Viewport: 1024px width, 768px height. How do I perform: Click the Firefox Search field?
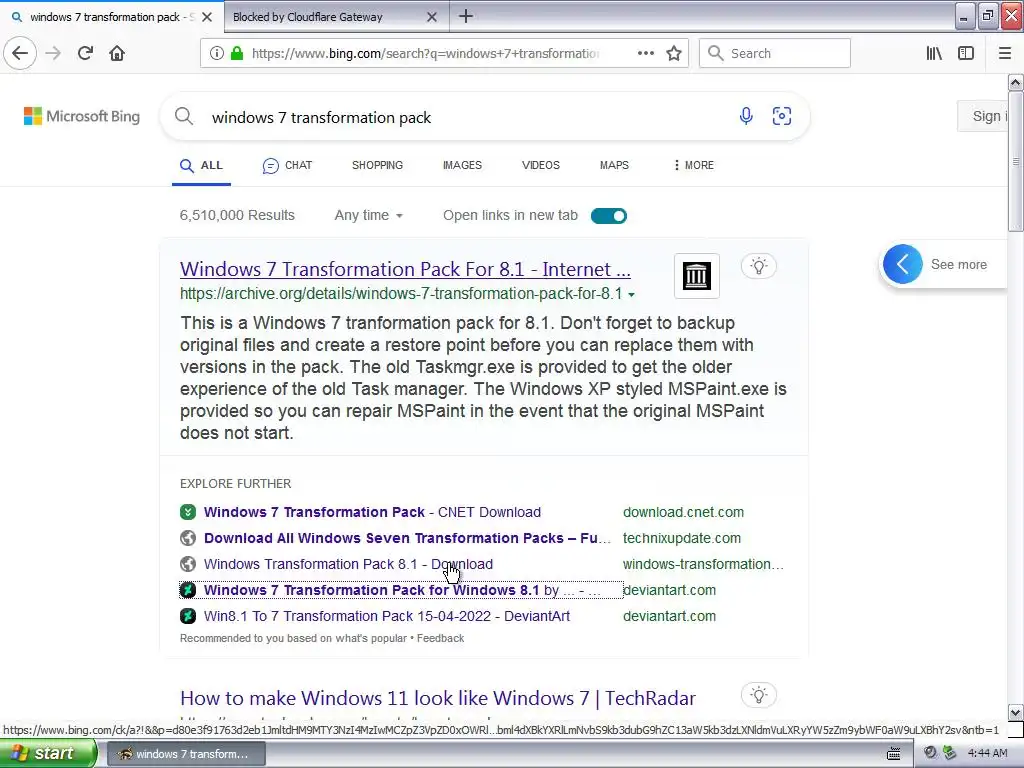click(x=775, y=53)
